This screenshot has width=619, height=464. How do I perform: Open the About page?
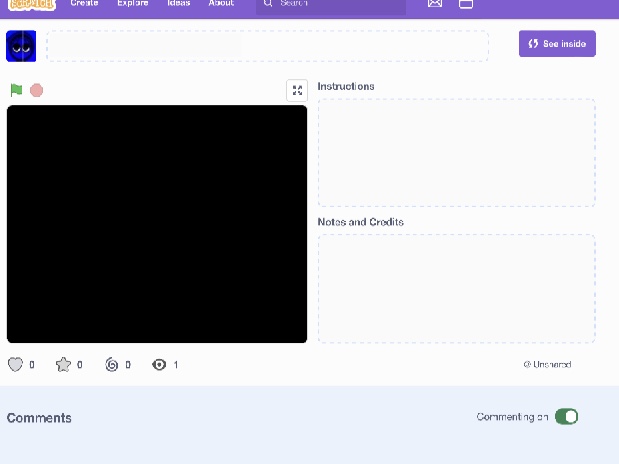[x=221, y=3]
